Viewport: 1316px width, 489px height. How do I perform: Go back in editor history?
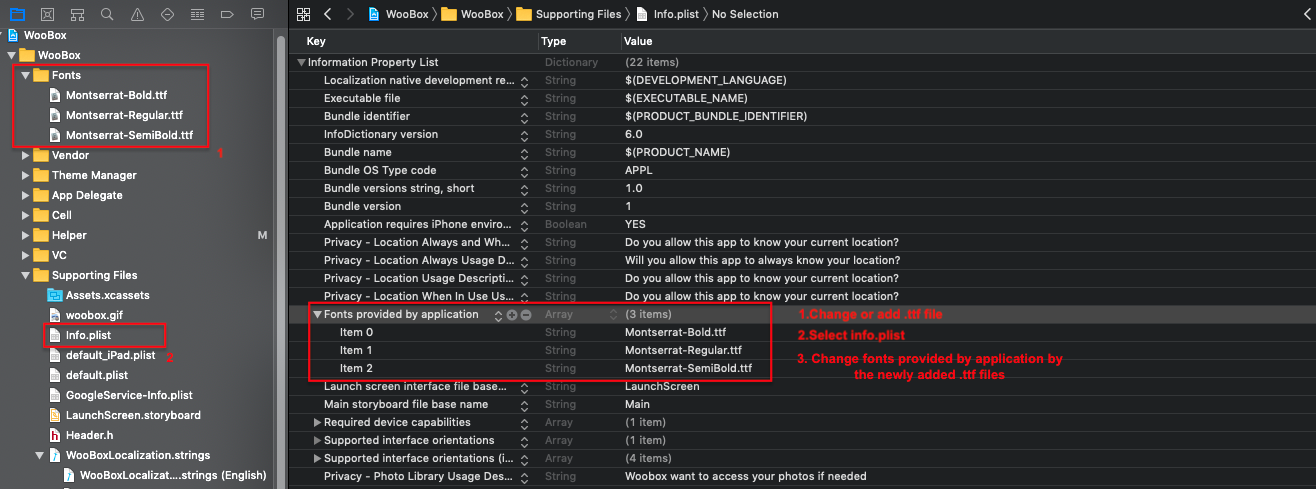[x=328, y=14]
